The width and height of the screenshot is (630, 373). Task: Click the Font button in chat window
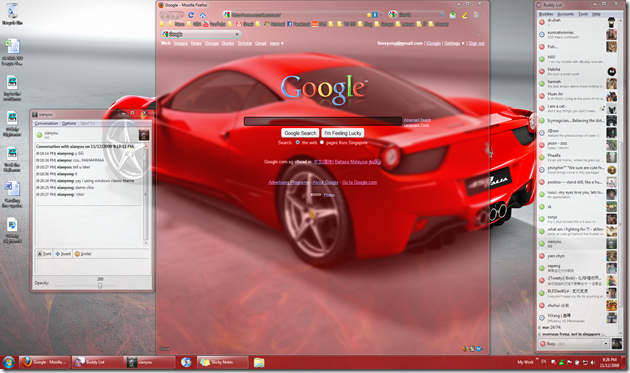[x=45, y=254]
